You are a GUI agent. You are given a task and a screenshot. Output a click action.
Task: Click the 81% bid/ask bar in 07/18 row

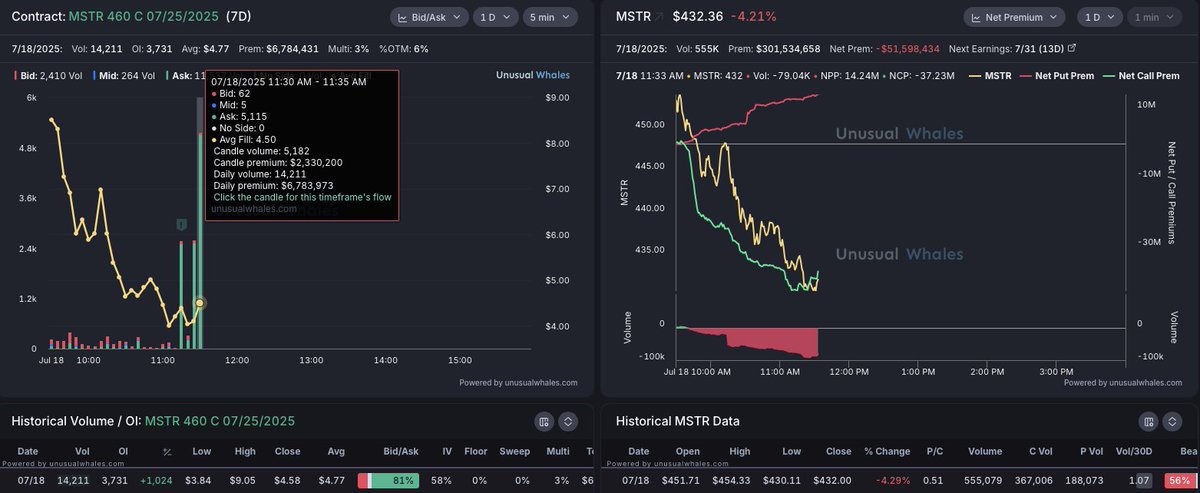click(388, 481)
